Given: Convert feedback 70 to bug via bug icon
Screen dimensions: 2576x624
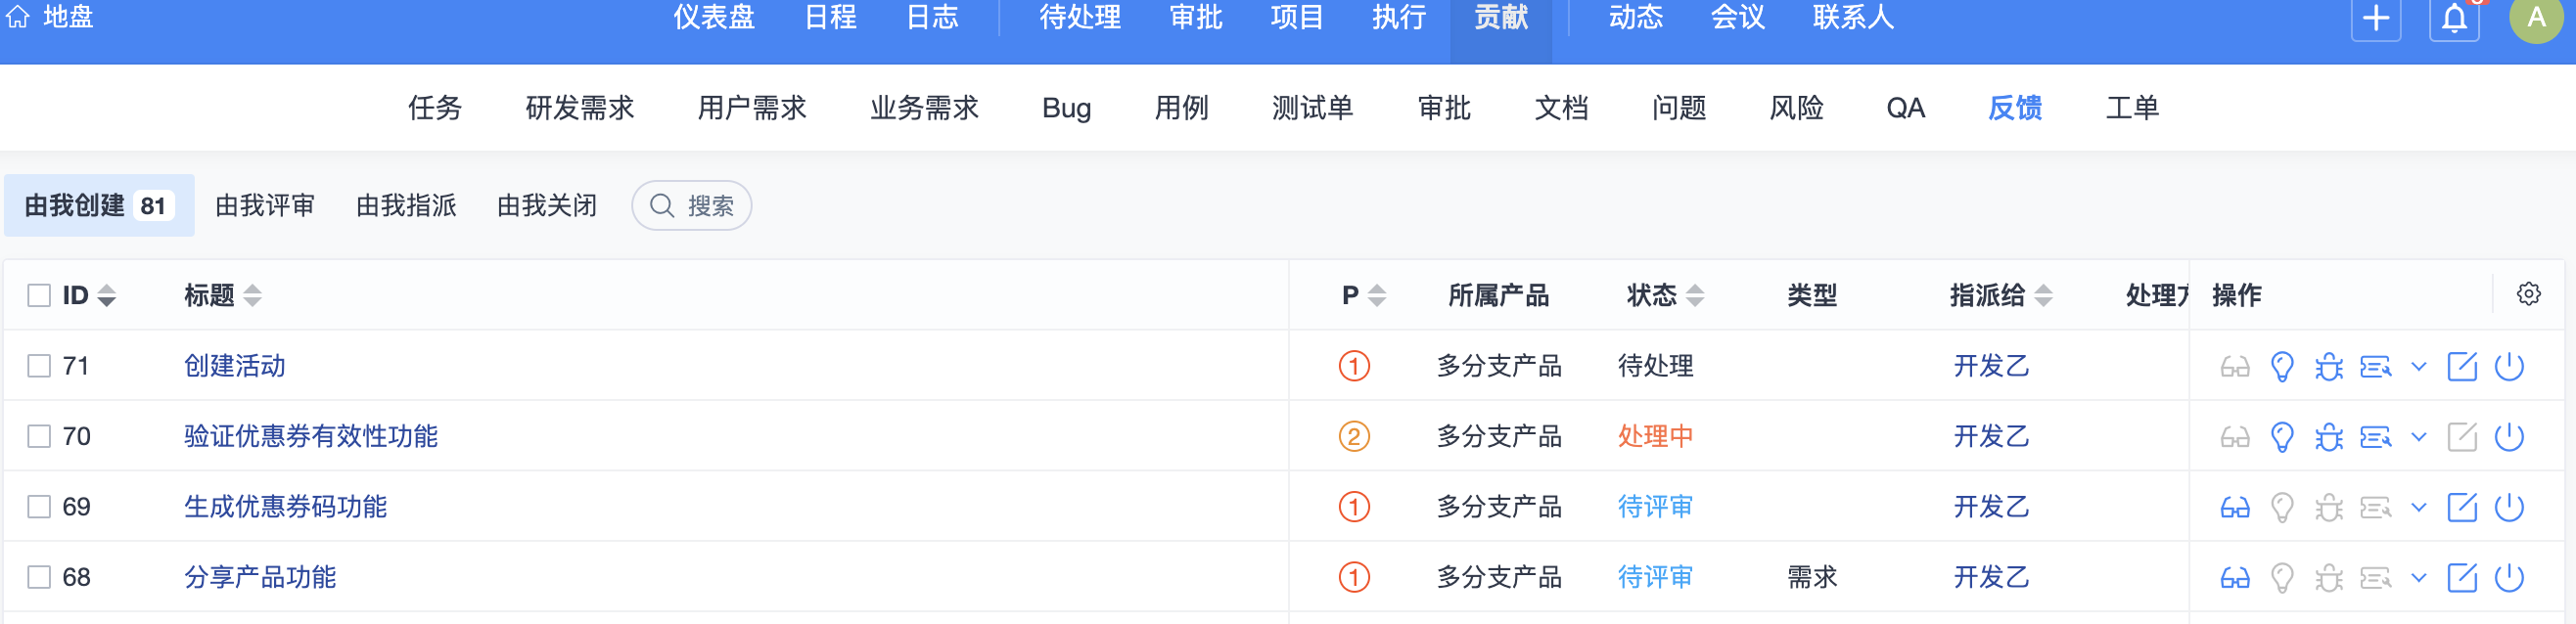Looking at the screenshot, I should pyautogui.click(x=2328, y=437).
